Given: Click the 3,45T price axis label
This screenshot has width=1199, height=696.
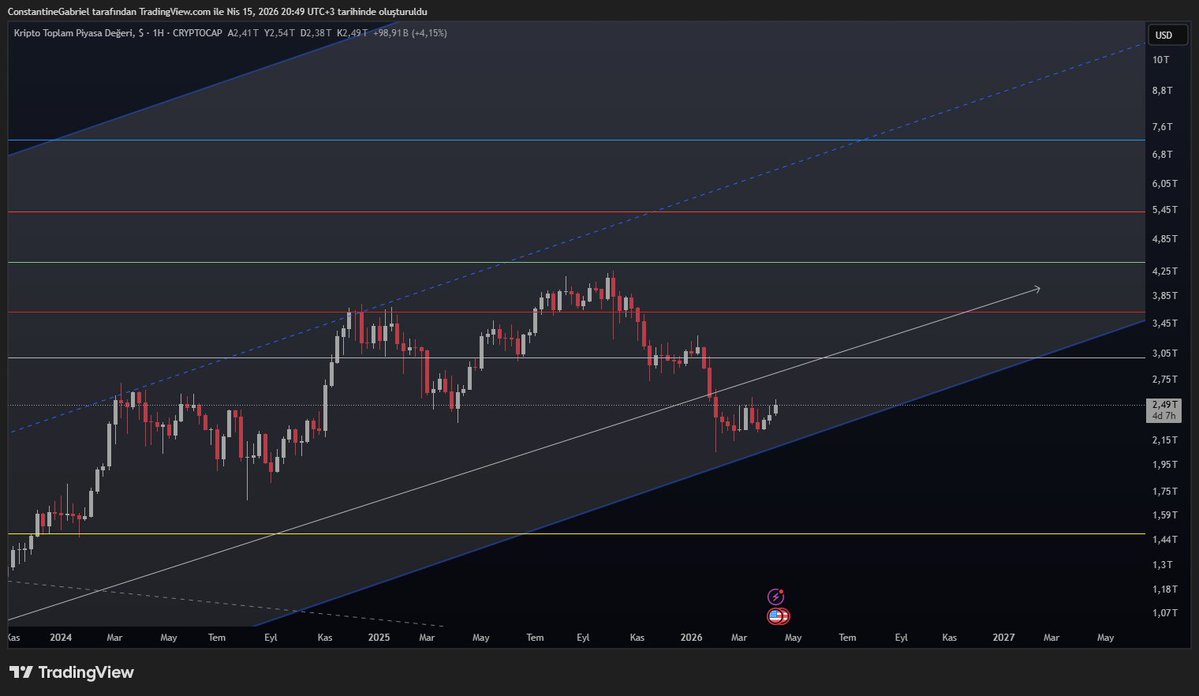Looking at the screenshot, I should click(1165, 324).
